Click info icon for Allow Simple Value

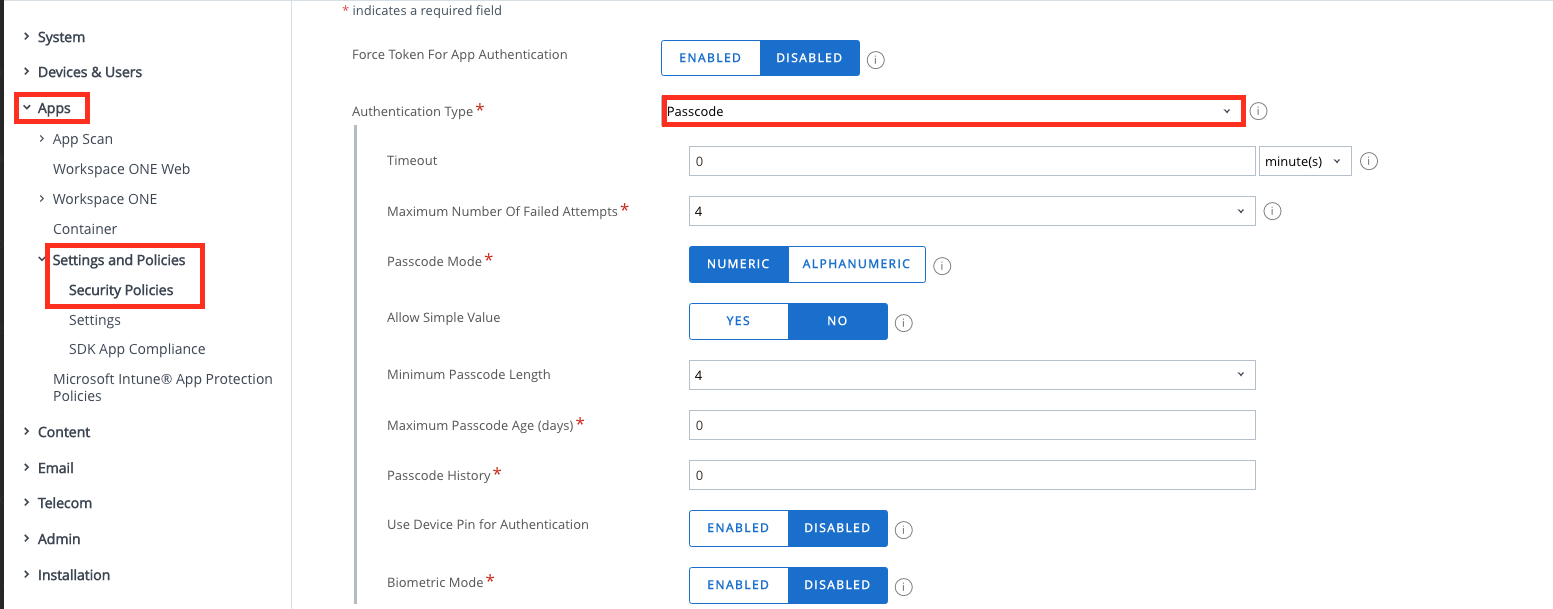904,323
